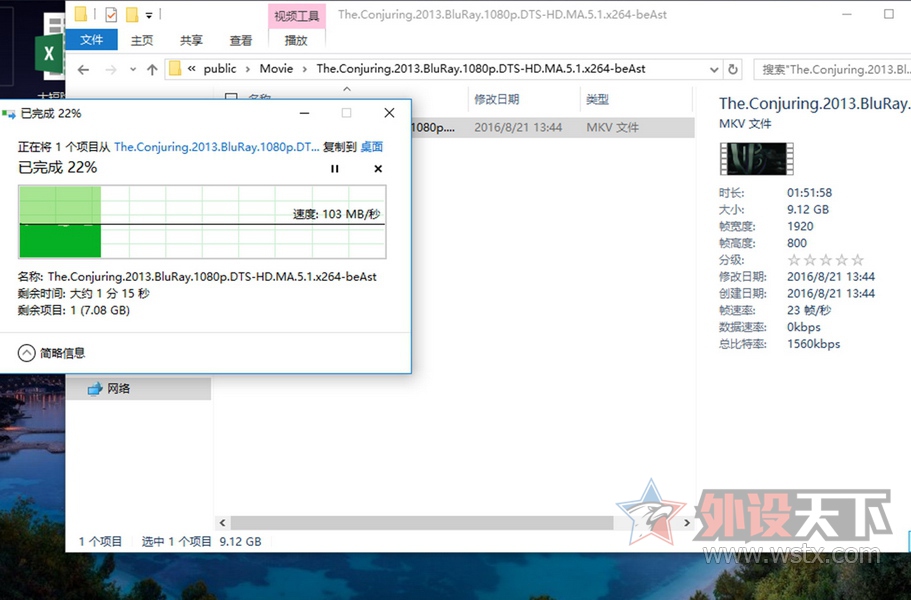Click the public breadcrumb in address bar
This screenshot has width=911, height=600.
220,69
